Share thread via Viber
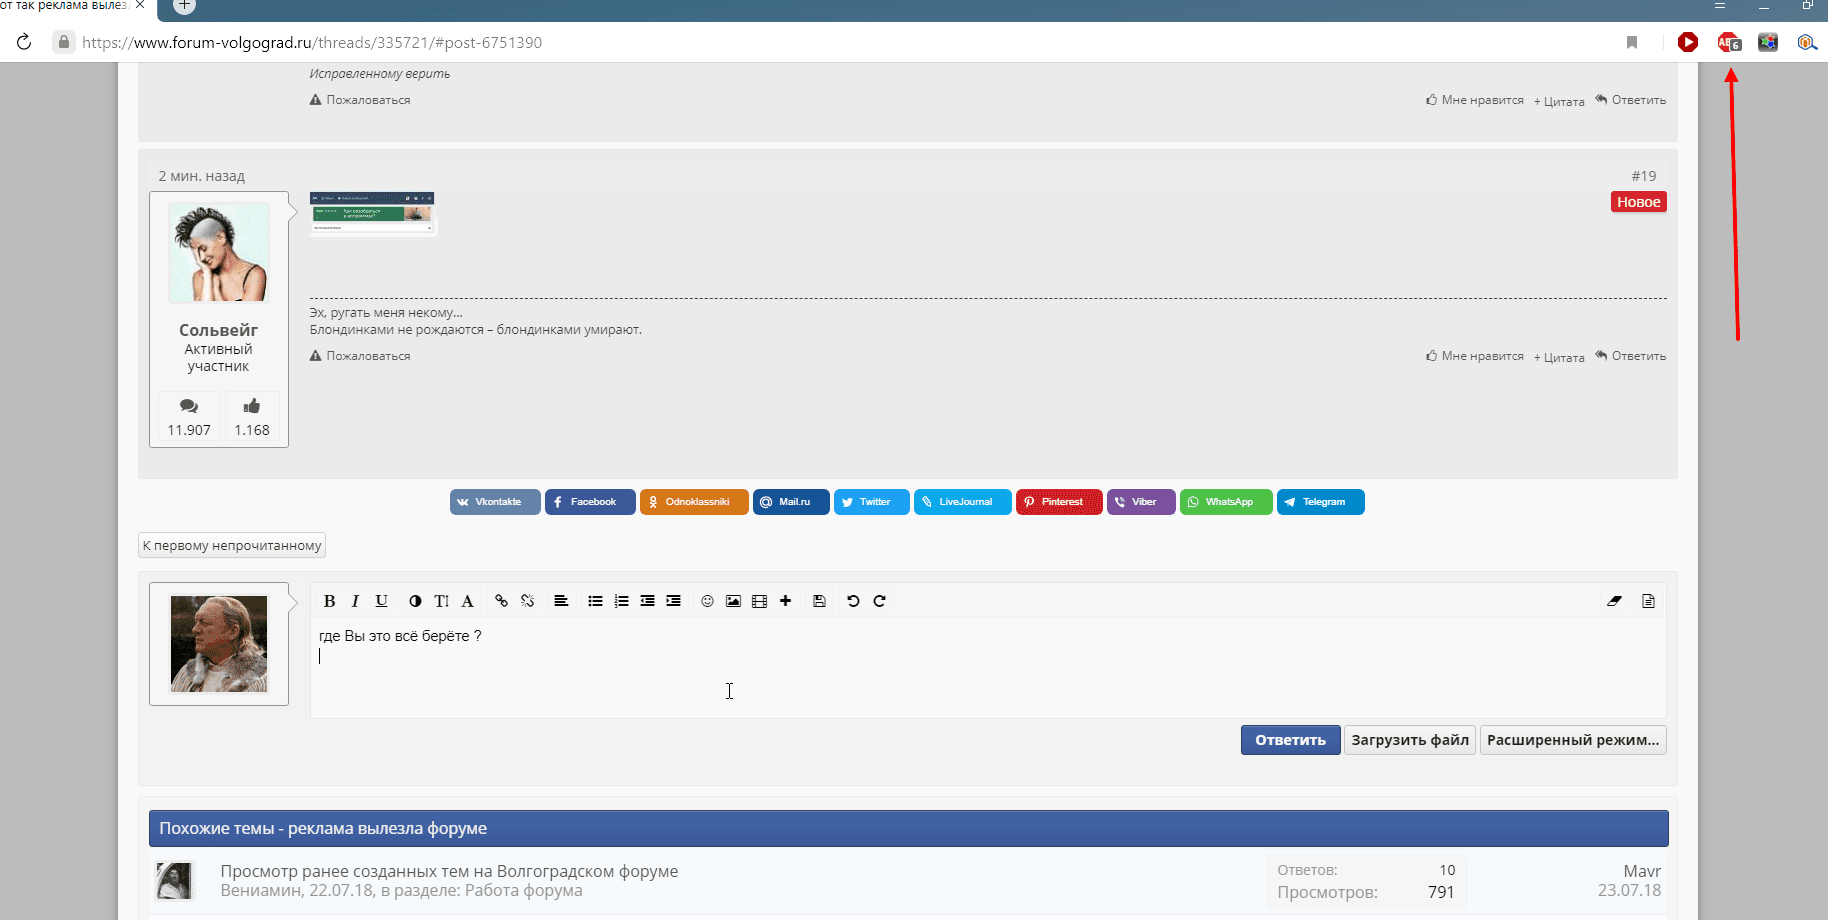Screen dimensions: 1828x920 [1141, 502]
